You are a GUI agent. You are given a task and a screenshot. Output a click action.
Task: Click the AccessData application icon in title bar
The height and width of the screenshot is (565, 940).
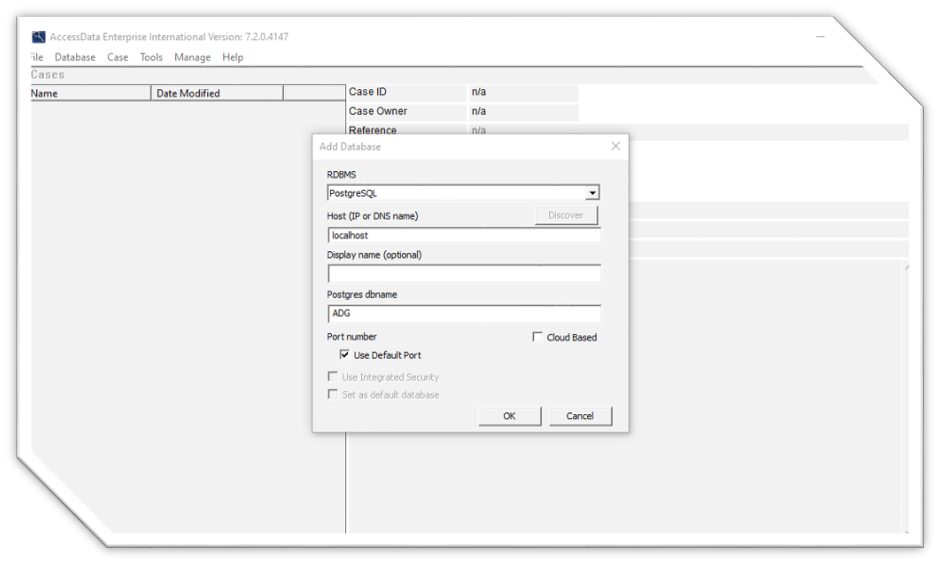click(x=39, y=37)
